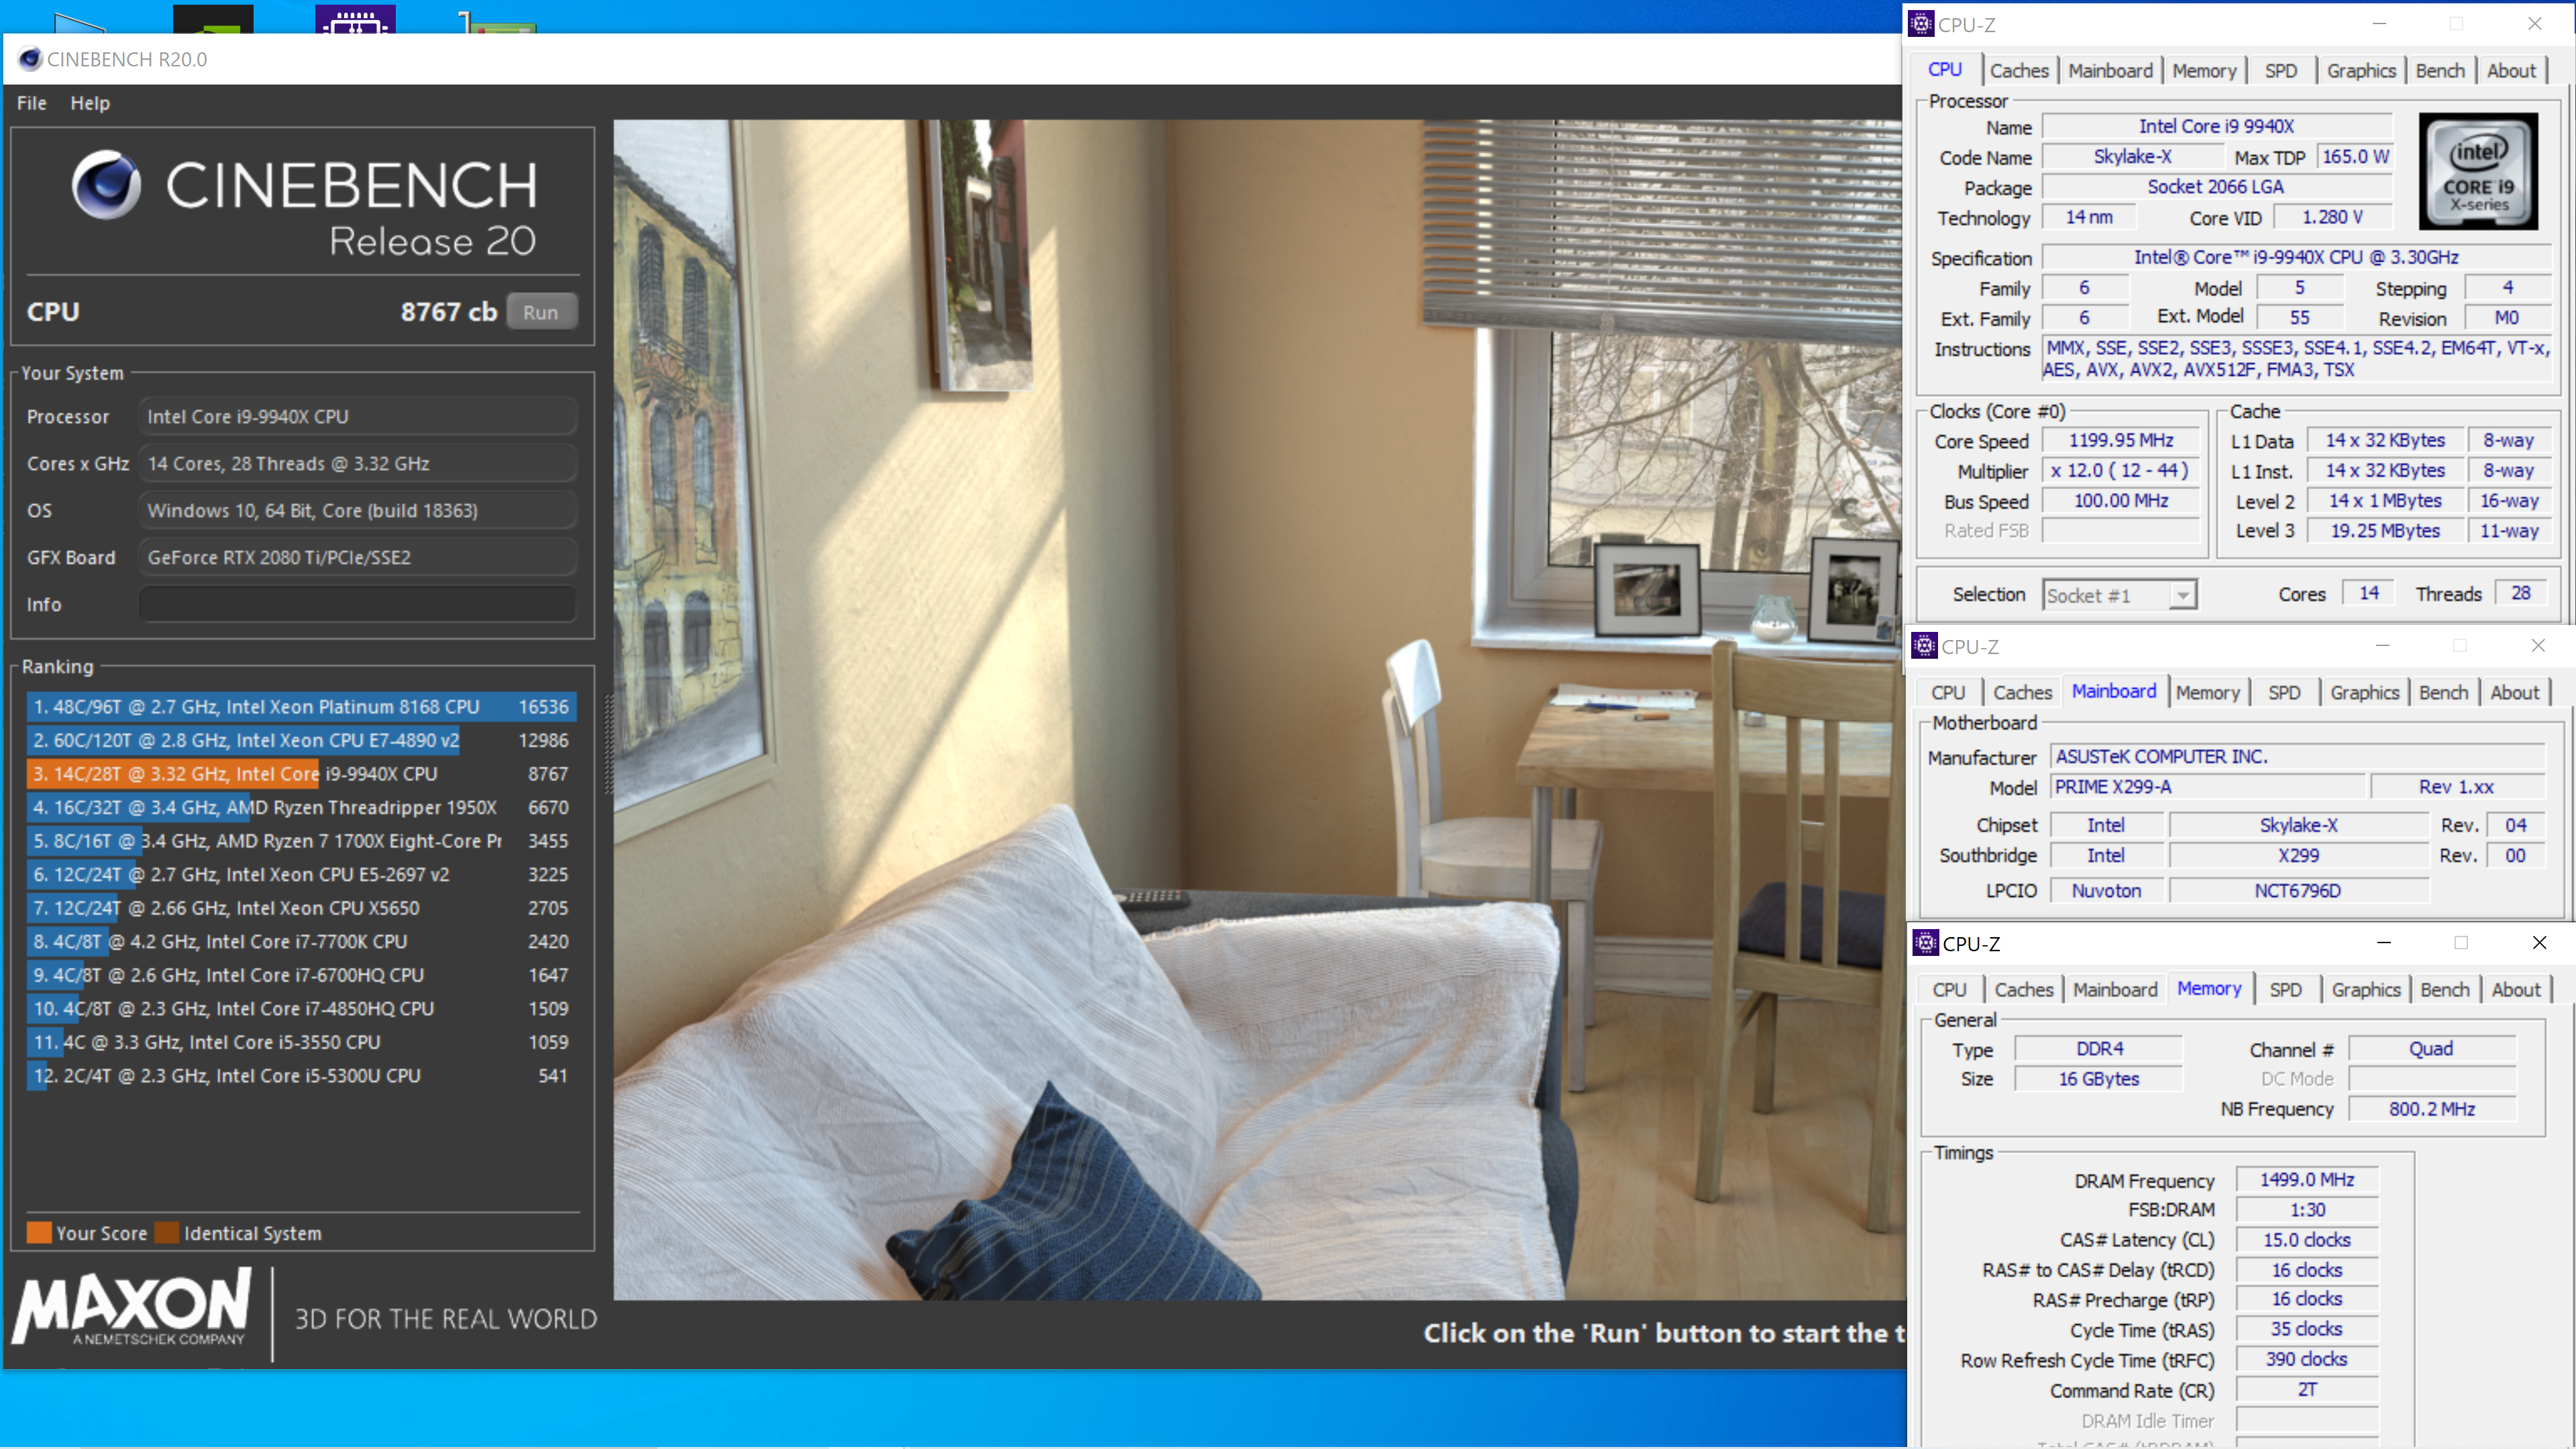
Task: Click the bottom CPU-Z window title icon
Action: pyautogui.click(x=1925, y=943)
